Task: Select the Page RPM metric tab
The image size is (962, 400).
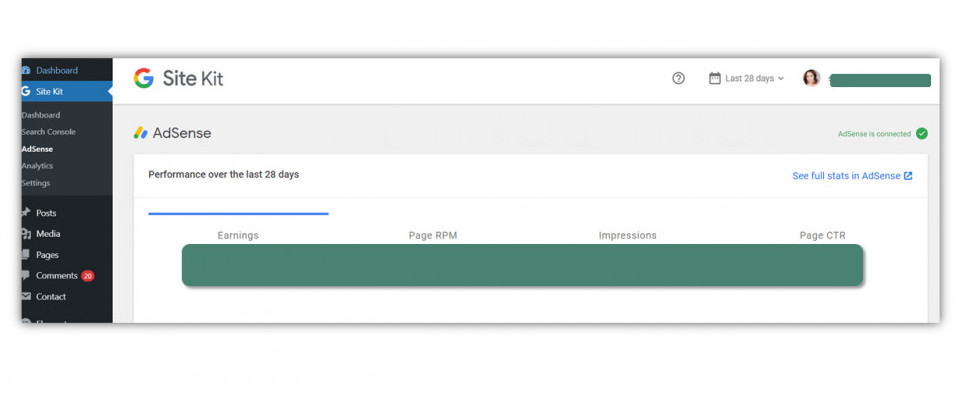Action: 433,236
